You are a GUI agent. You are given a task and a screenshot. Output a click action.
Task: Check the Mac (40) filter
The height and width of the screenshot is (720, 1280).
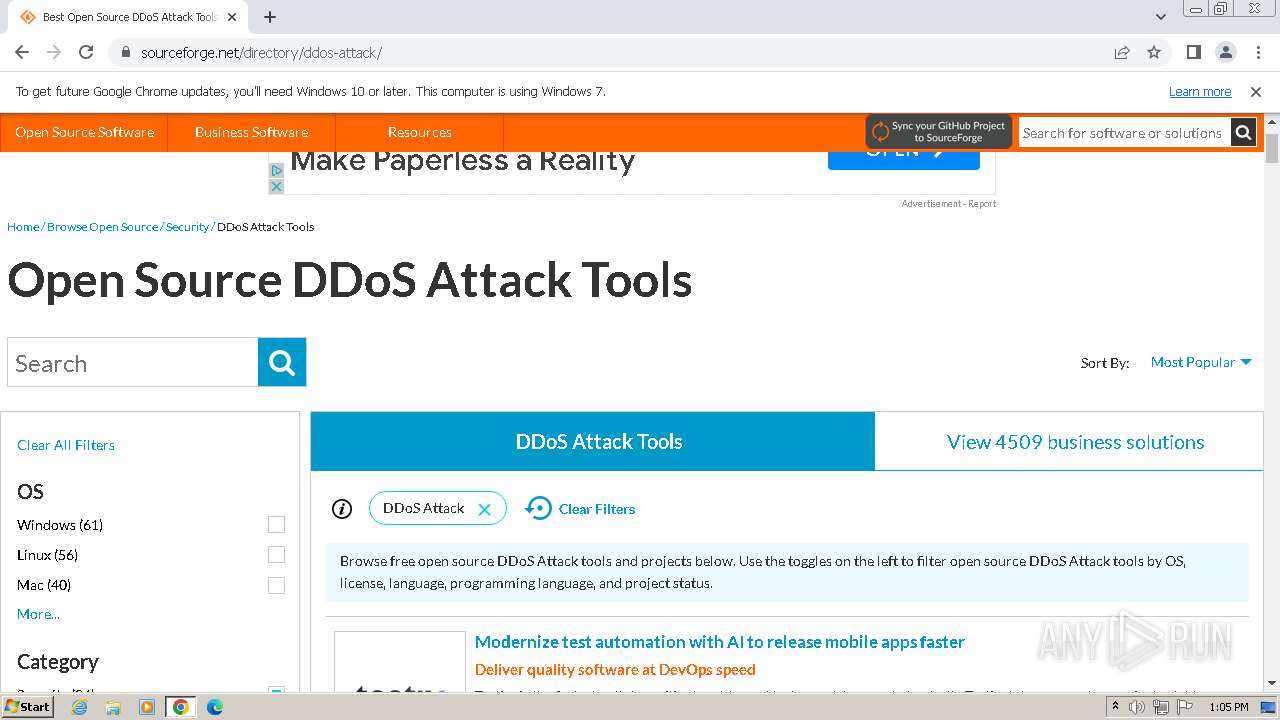point(276,585)
